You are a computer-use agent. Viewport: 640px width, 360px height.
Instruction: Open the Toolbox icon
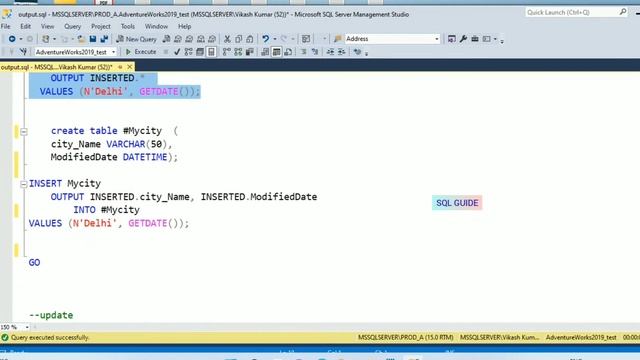click(475, 39)
